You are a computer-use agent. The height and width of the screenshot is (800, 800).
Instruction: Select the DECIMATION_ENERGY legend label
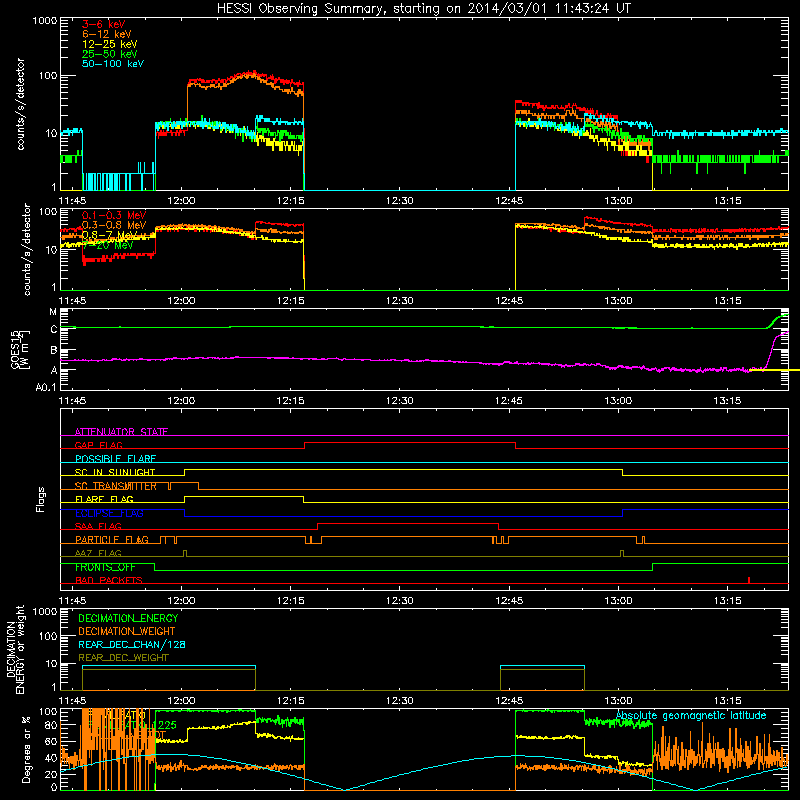[x=128, y=618]
